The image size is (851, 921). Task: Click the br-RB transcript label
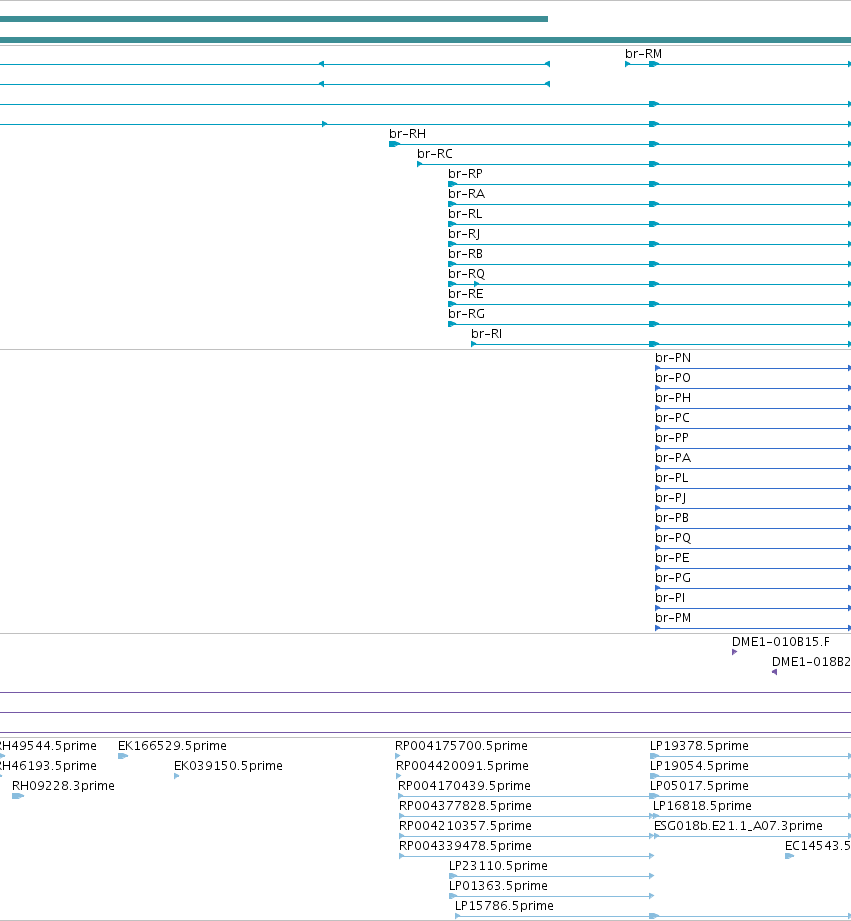click(465, 254)
